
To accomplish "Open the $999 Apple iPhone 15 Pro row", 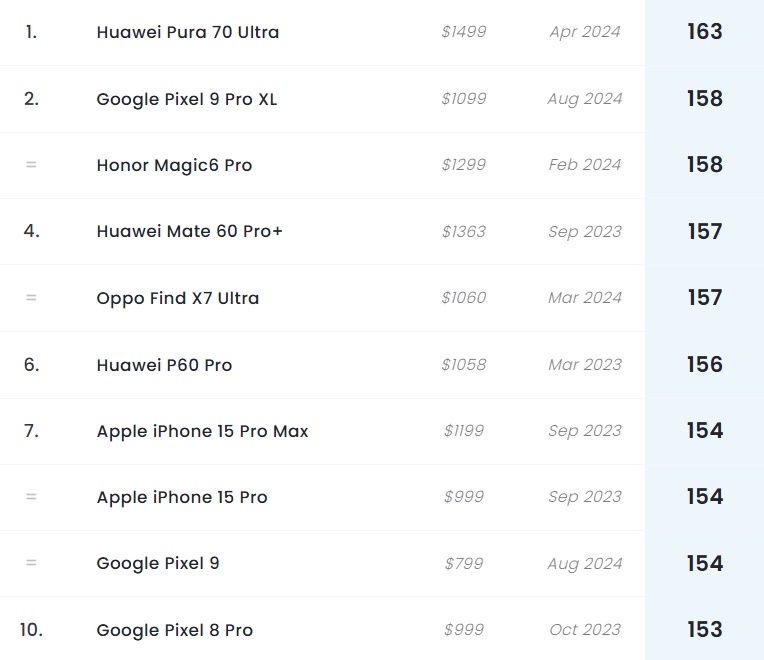I will [322, 497].
